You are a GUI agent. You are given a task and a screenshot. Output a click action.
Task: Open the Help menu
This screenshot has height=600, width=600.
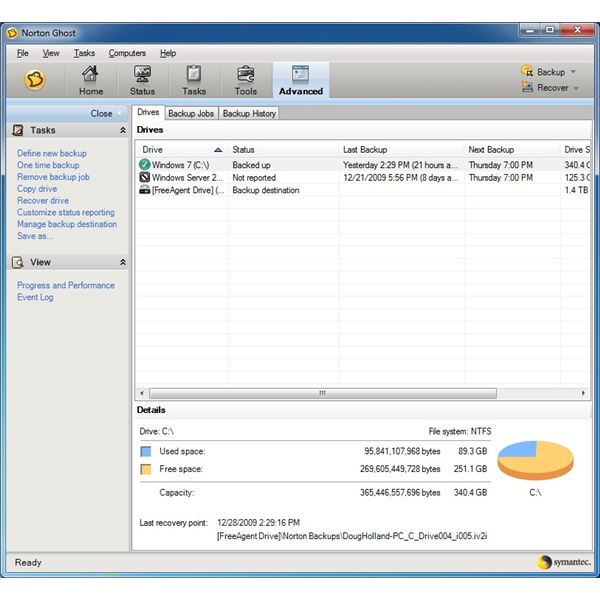coord(168,53)
